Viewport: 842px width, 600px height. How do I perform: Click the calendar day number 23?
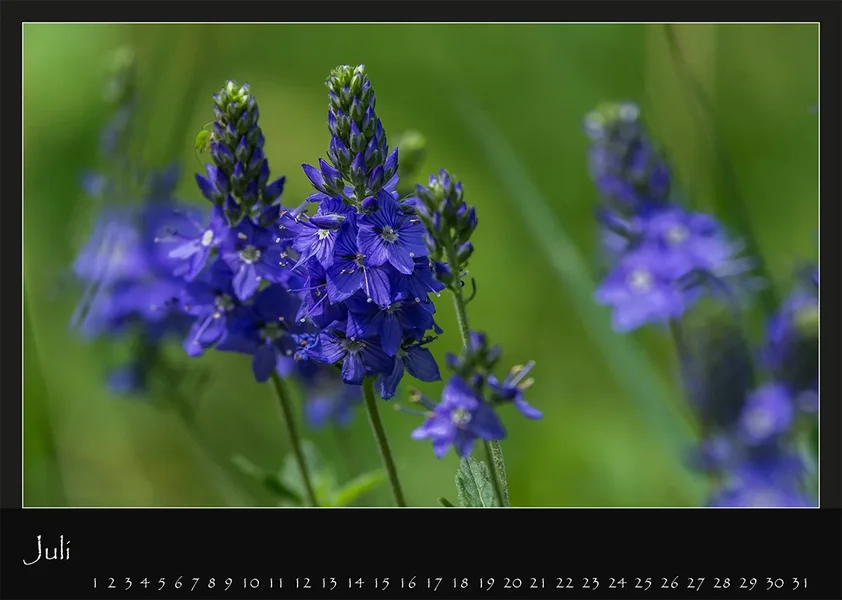[x=591, y=583]
